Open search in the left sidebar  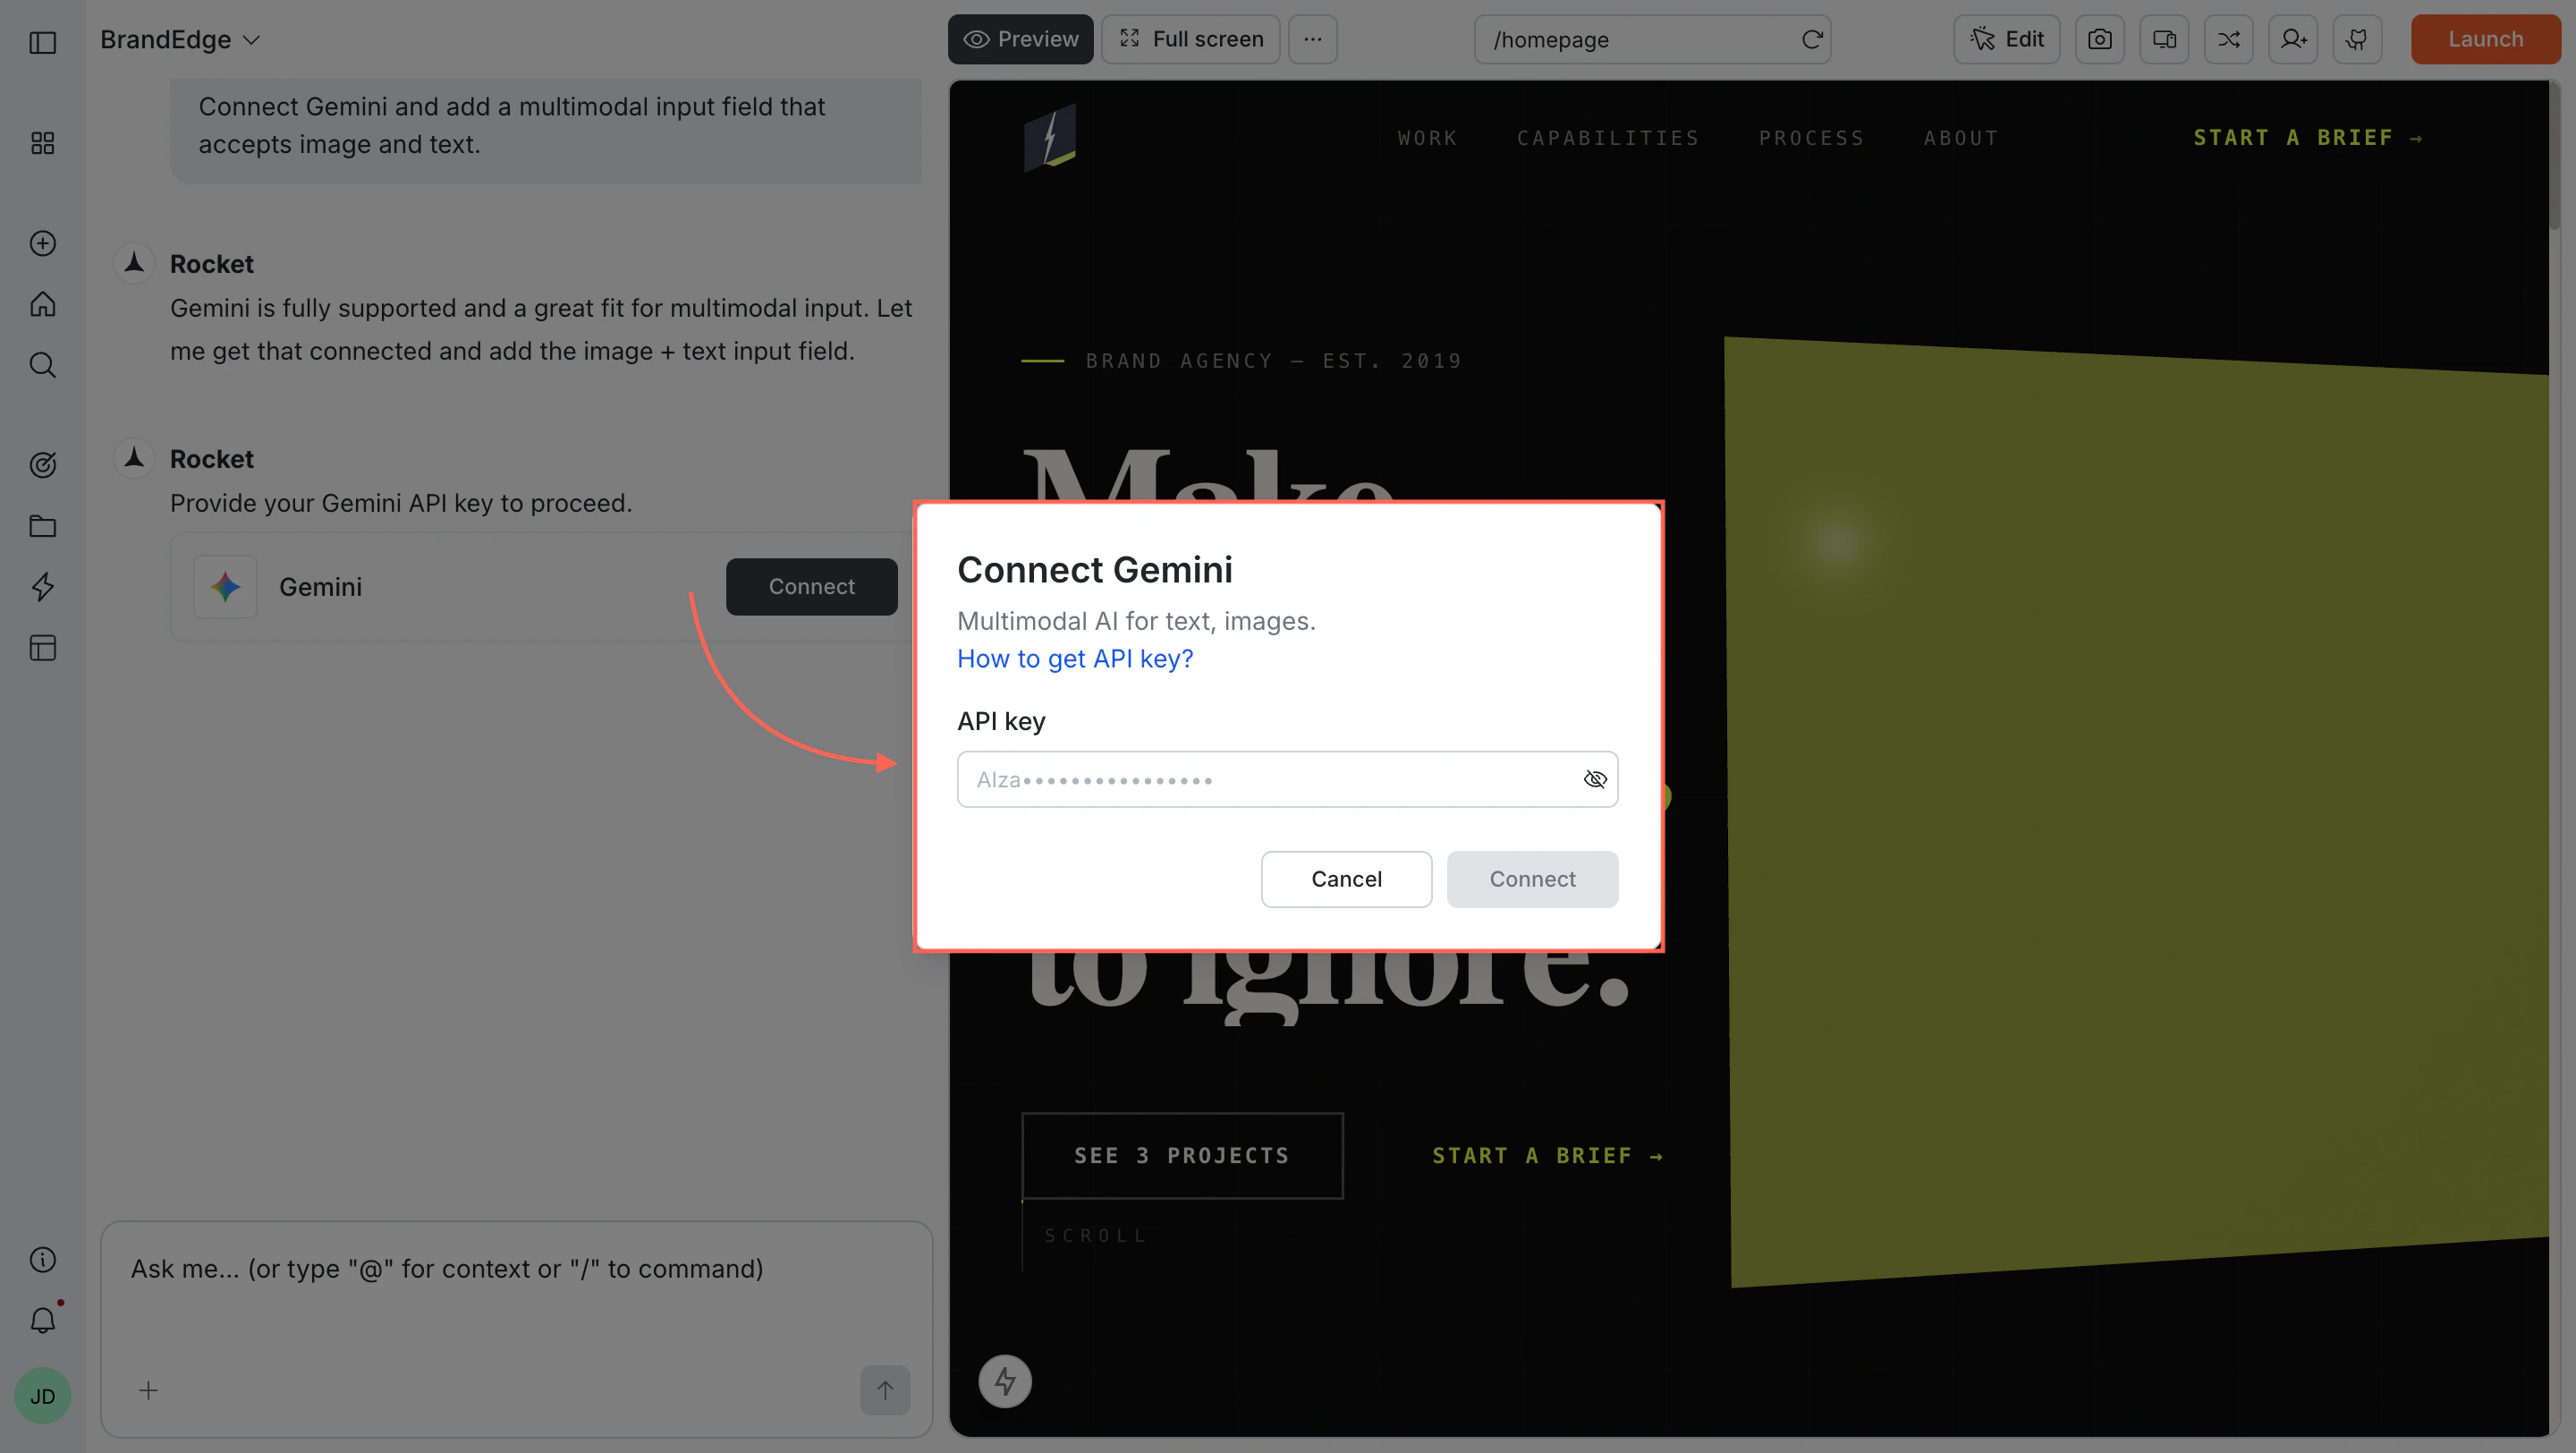pos(42,365)
